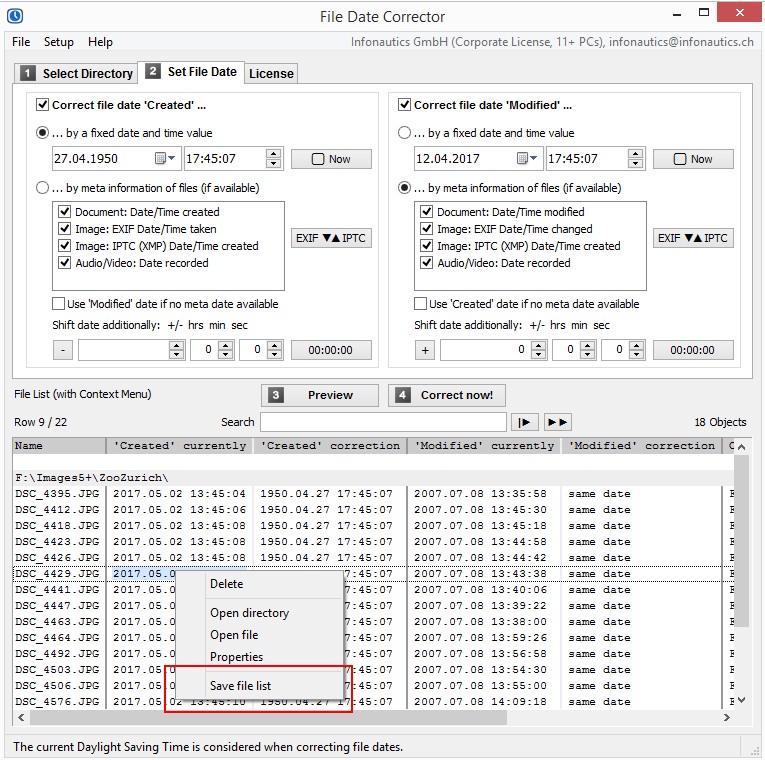Choose Delete from the context menu

click(x=259, y=583)
